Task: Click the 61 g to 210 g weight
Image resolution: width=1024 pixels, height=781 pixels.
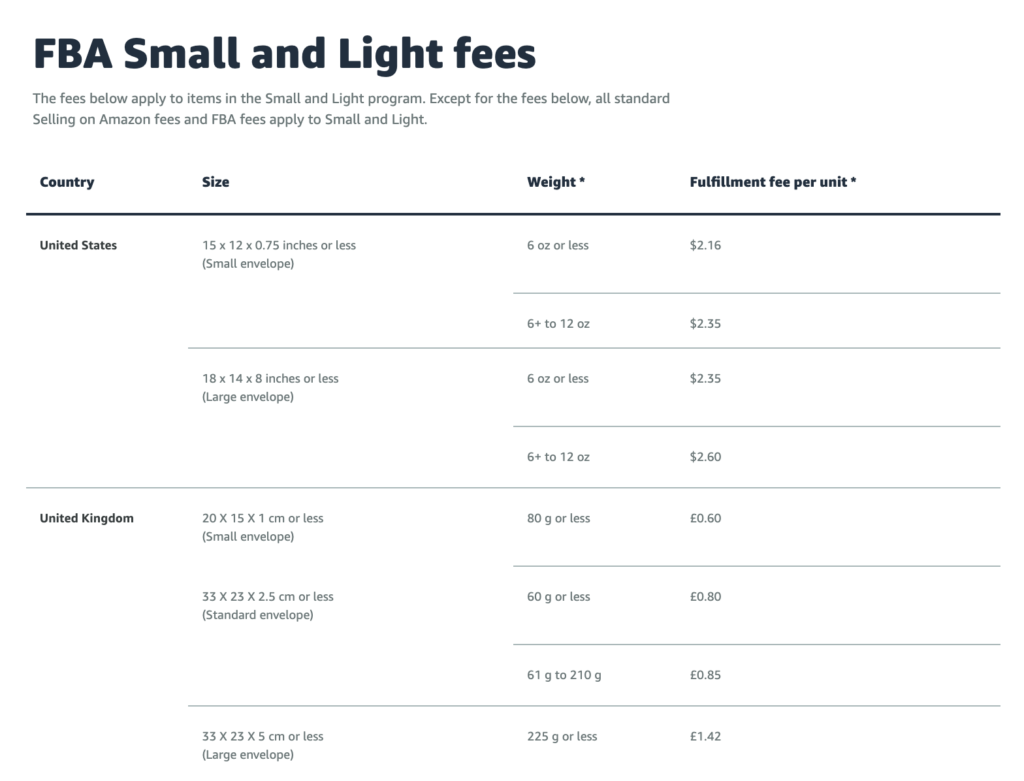Action: coord(564,675)
